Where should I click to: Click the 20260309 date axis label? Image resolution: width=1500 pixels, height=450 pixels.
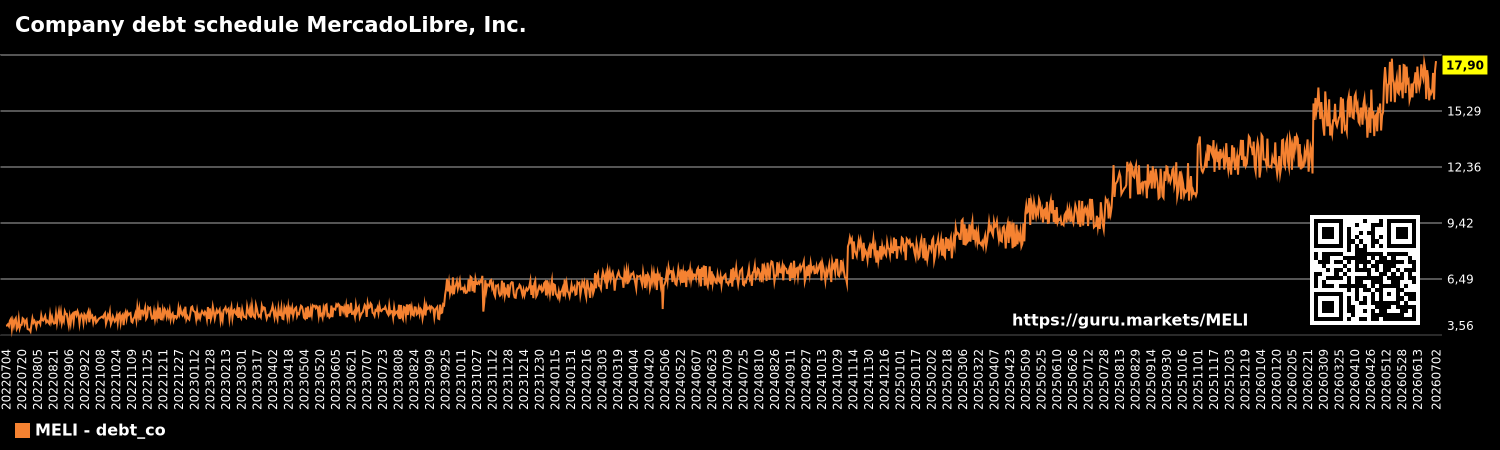tap(1325, 378)
